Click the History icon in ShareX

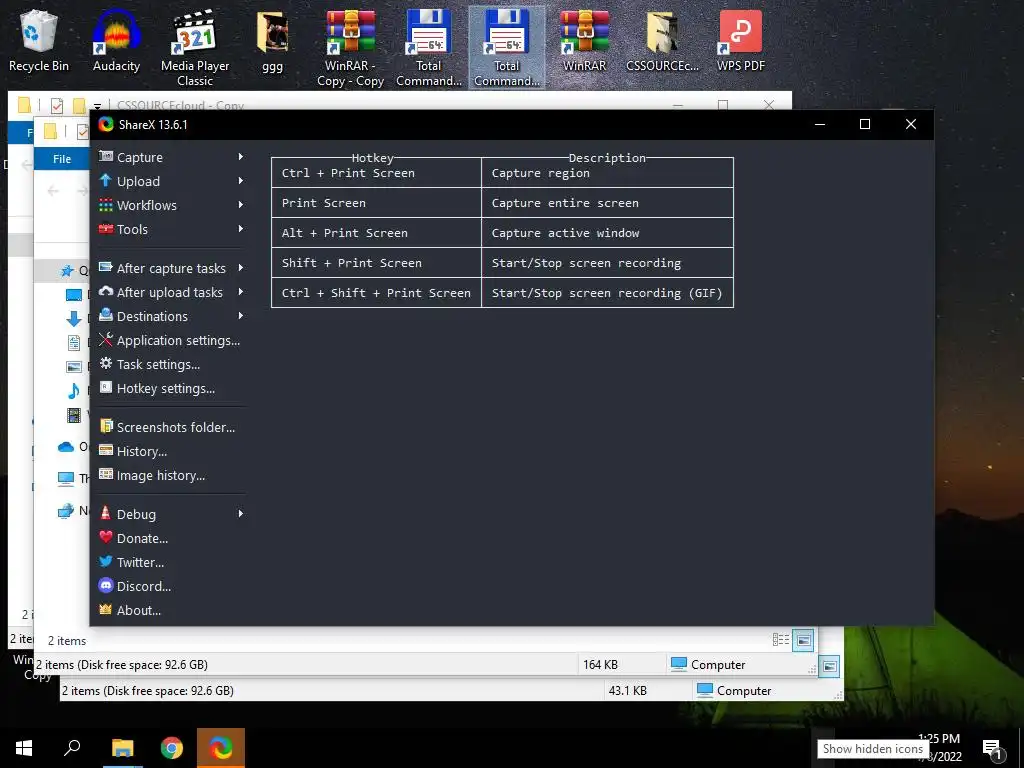106,450
